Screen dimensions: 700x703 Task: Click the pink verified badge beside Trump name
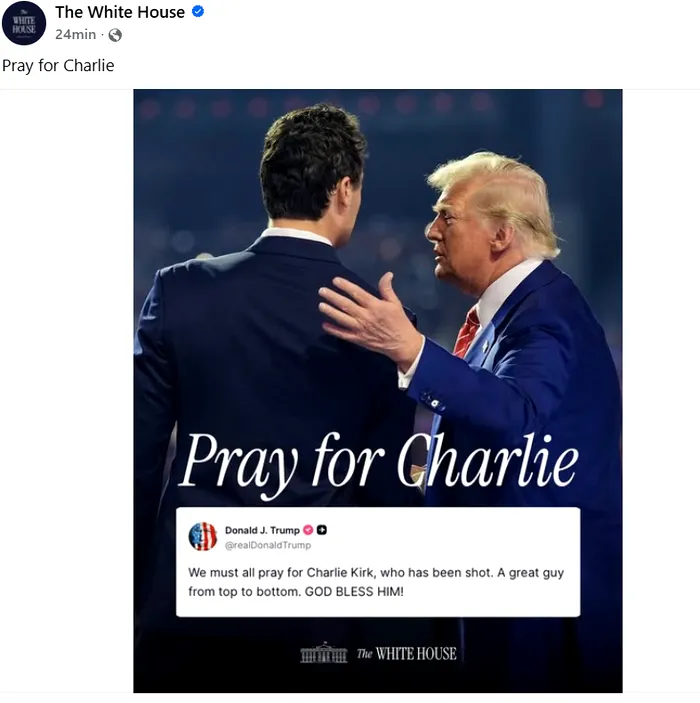tap(308, 530)
